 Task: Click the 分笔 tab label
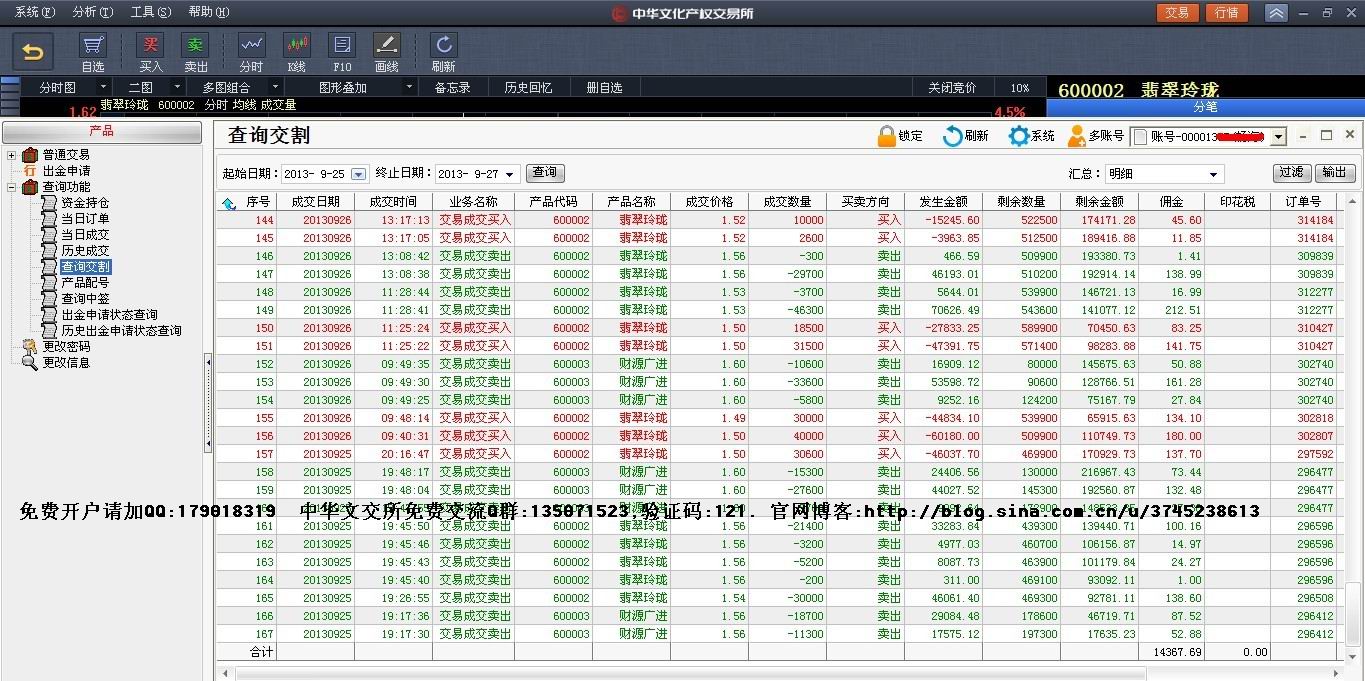tap(1205, 106)
